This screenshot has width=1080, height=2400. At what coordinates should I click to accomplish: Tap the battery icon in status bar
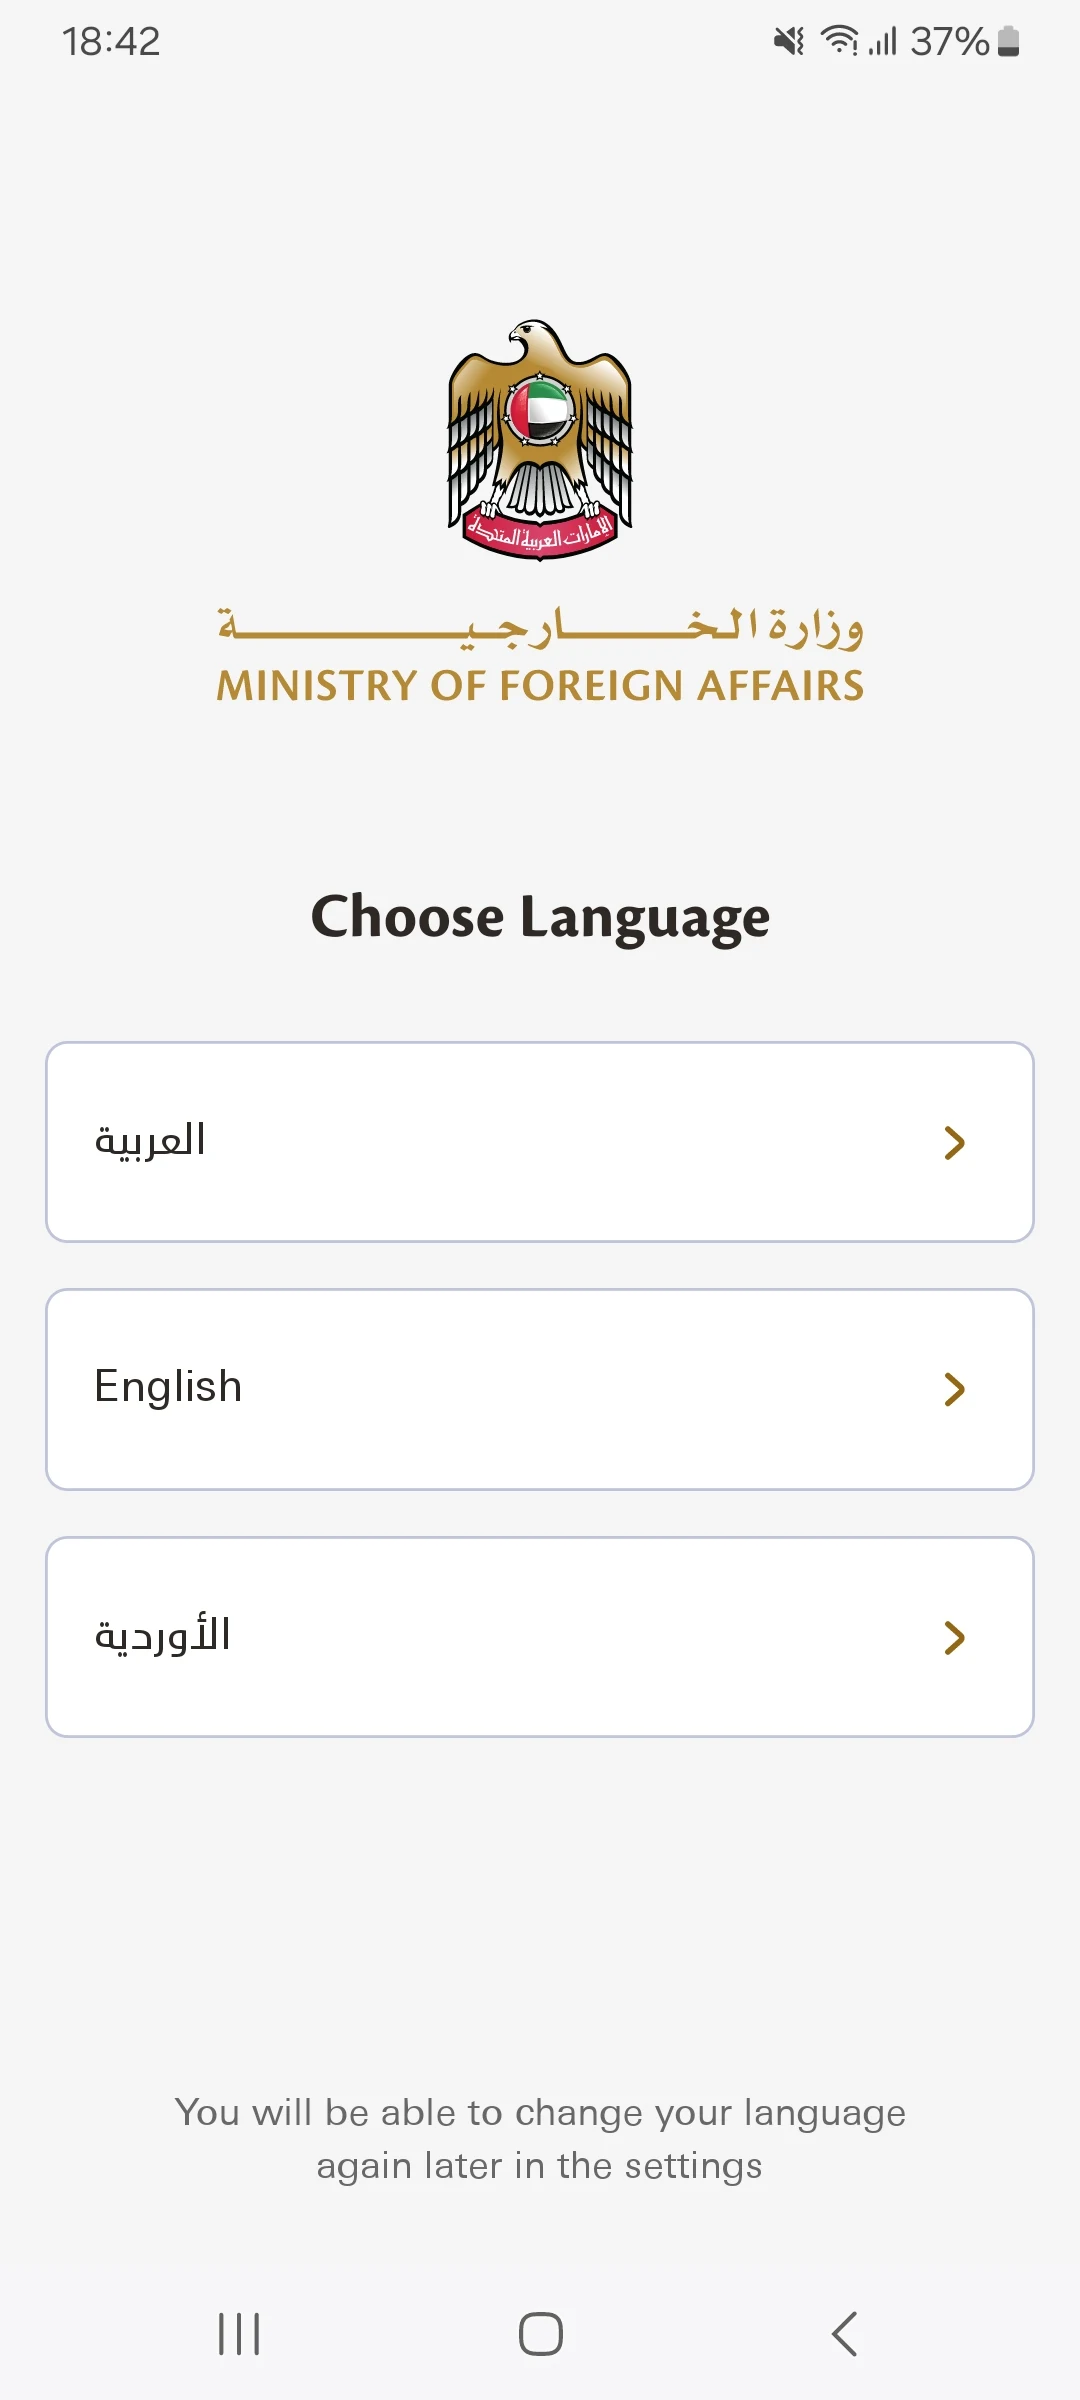coord(1009,41)
